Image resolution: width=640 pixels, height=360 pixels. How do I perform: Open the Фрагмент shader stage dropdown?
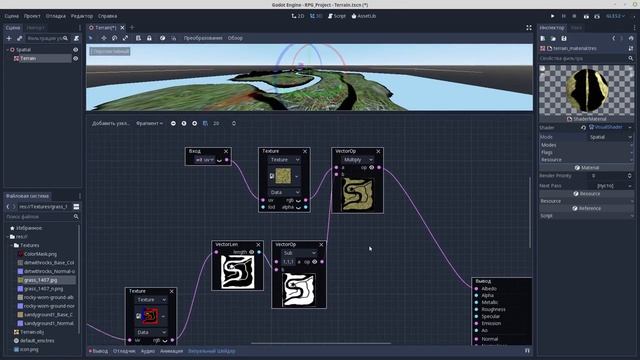pos(149,123)
